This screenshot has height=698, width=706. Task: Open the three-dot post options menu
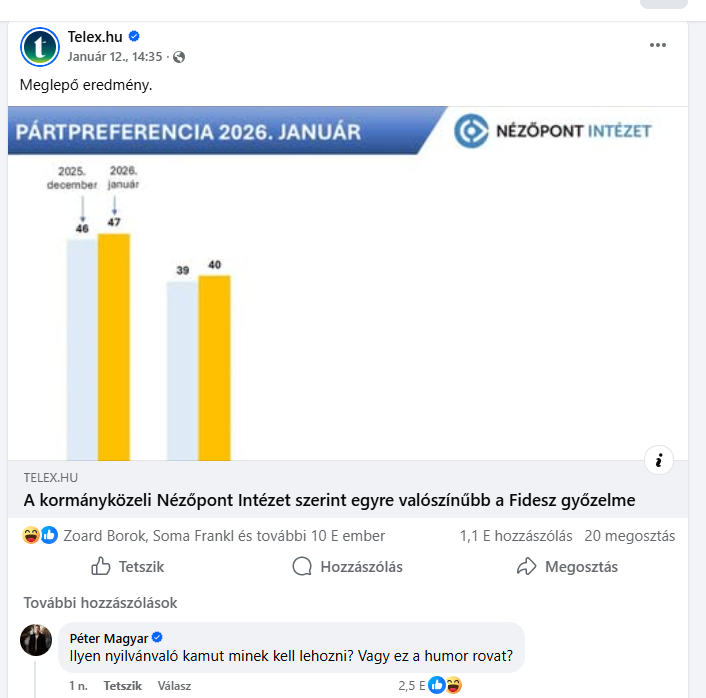(657, 45)
